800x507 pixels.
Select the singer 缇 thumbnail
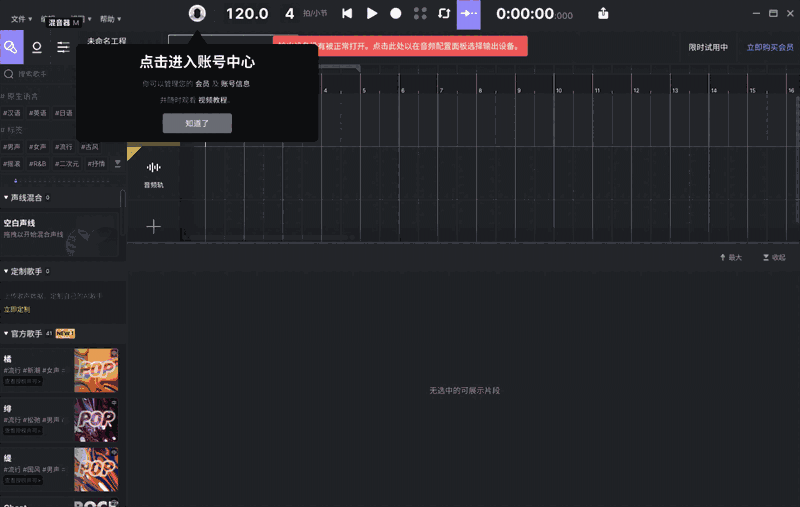click(96, 469)
